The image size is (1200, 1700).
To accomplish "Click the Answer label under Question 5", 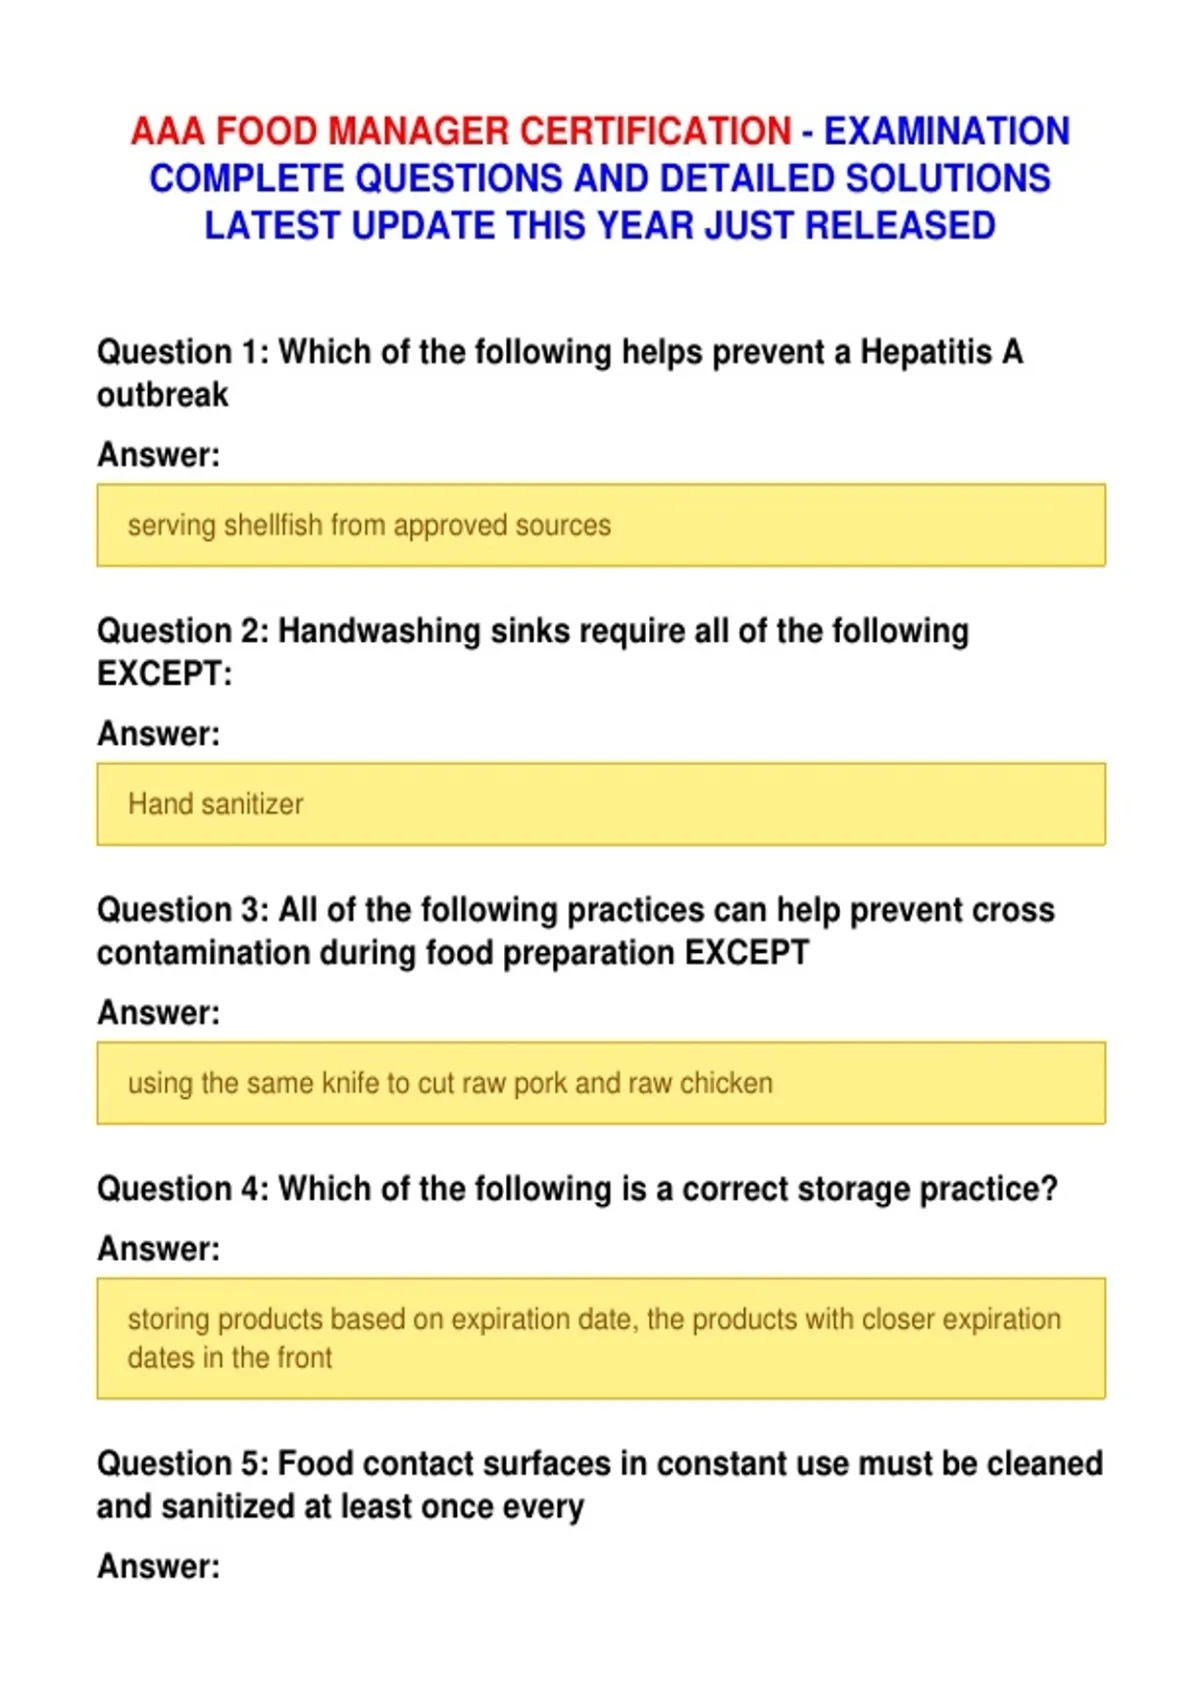I will click(158, 1567).
